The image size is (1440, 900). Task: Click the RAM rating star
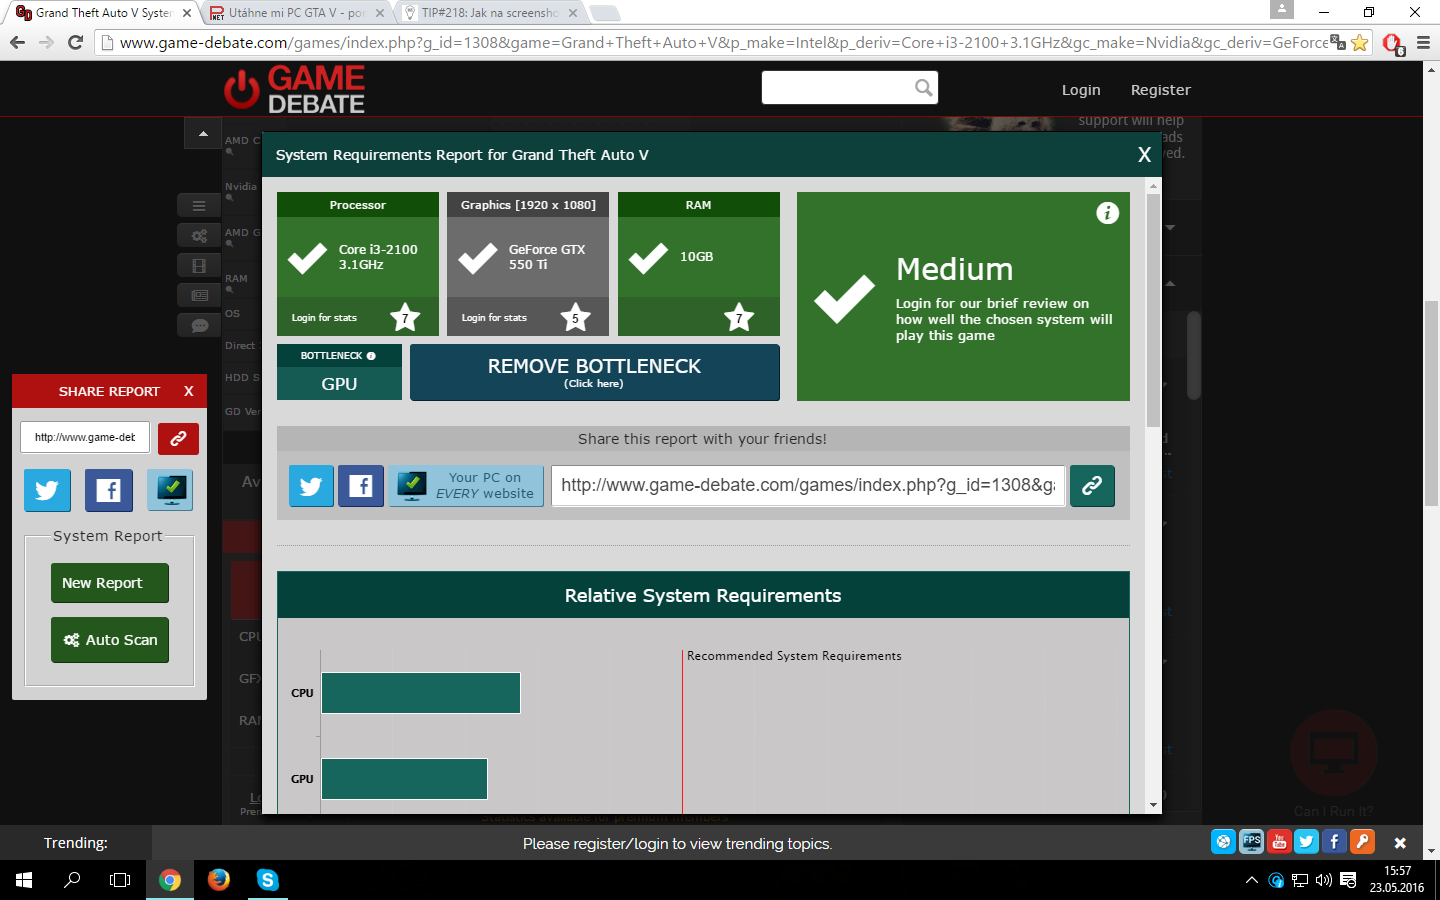pos(739,317)
